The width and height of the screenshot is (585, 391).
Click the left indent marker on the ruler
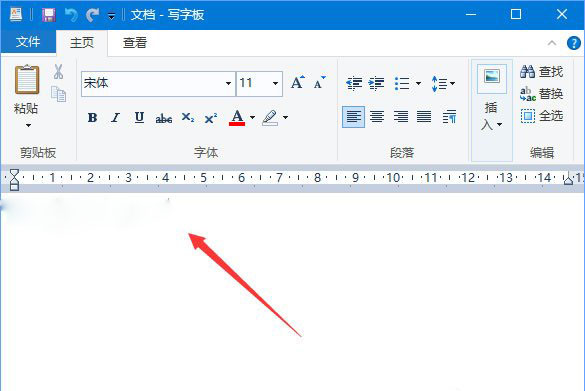coord(14,179)
